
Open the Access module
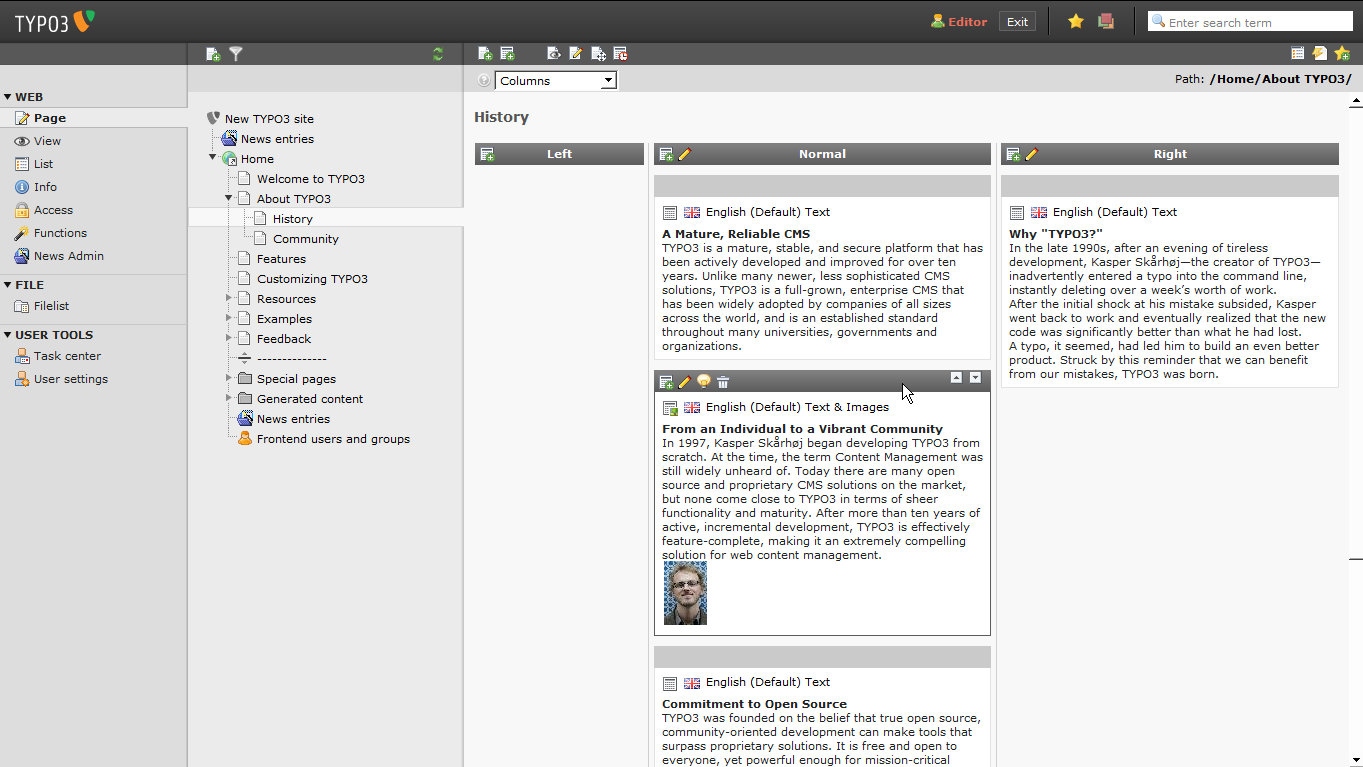(53, 210)
